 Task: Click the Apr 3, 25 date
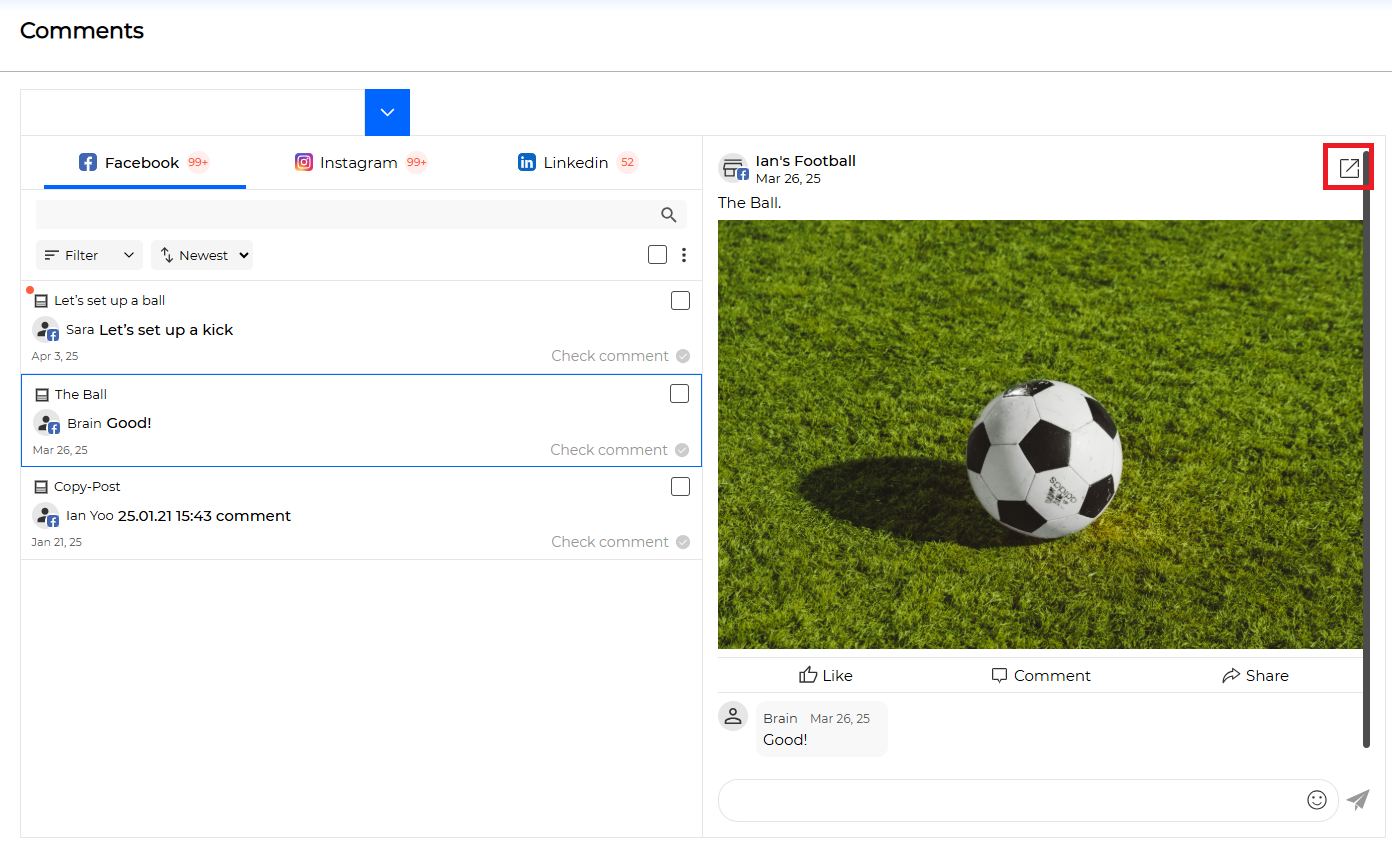coord(55,356)
